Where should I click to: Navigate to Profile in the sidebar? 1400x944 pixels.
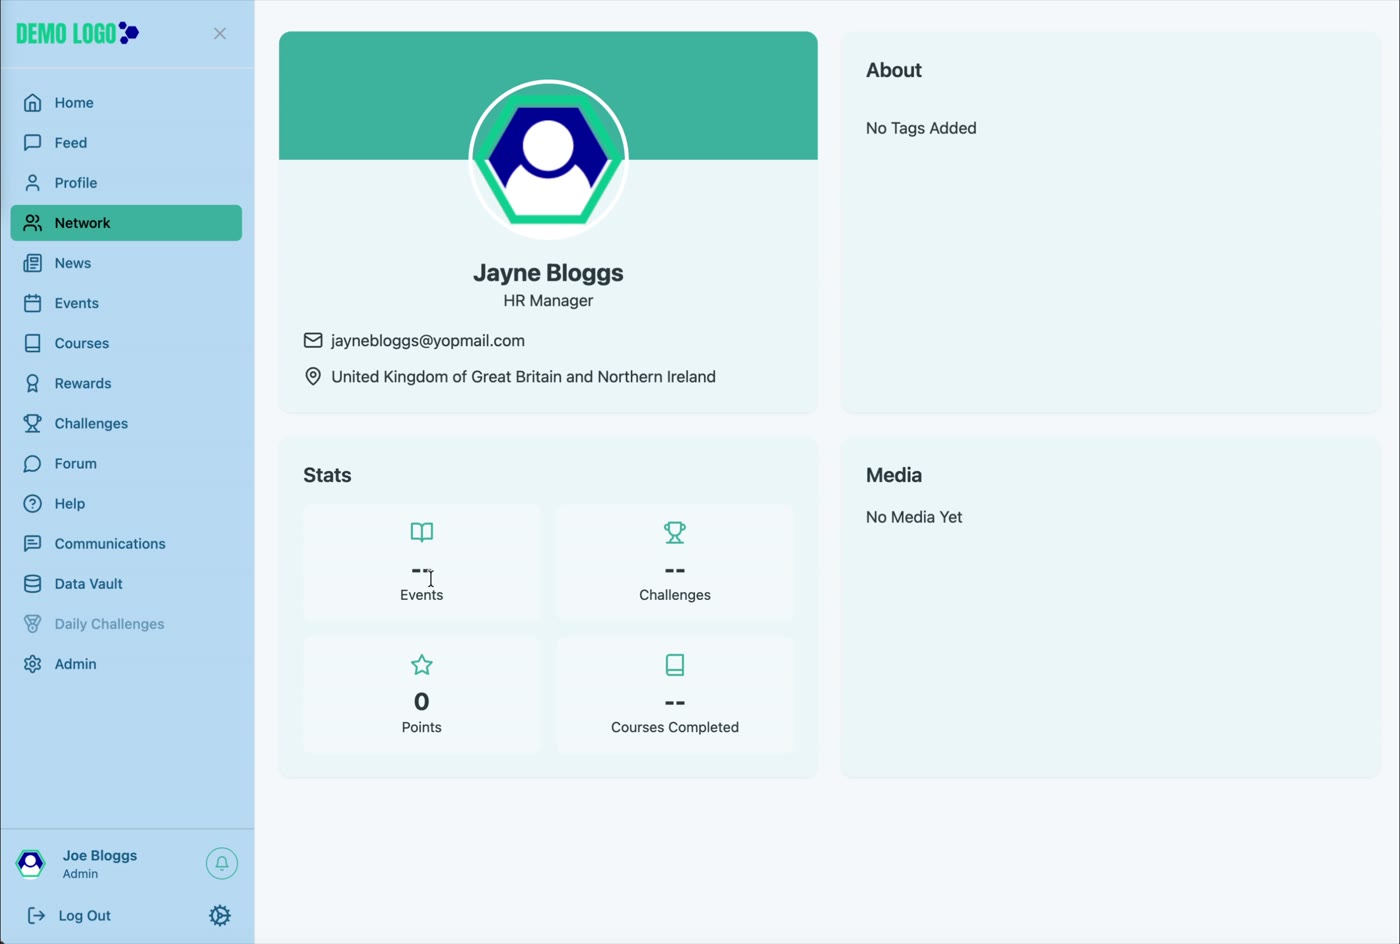click(126, 183)
